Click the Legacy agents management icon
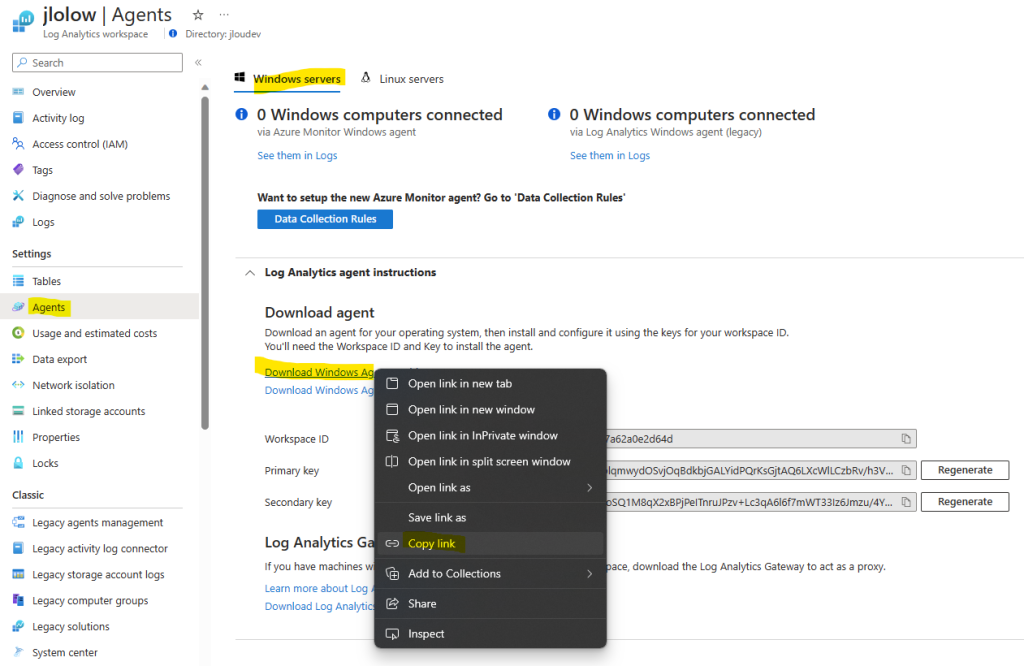This screenshot has width=1024, height=666. point(18,522)
